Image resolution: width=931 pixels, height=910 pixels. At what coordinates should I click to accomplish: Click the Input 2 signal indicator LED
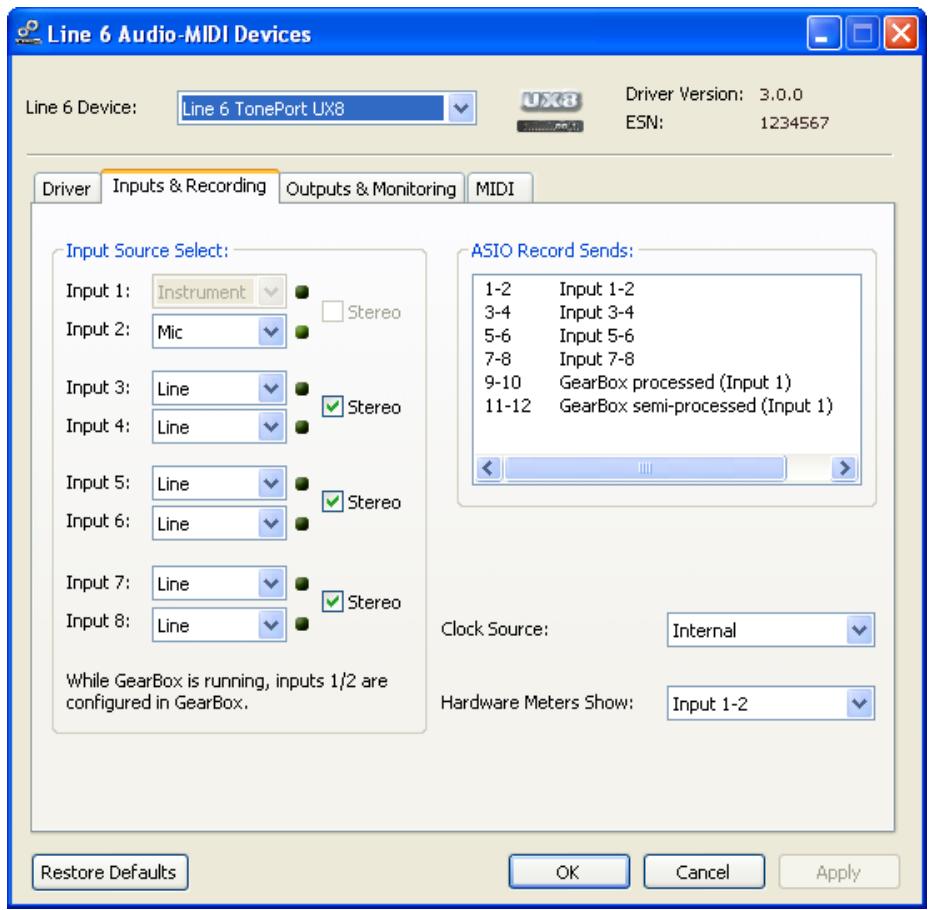click(302, 332)
